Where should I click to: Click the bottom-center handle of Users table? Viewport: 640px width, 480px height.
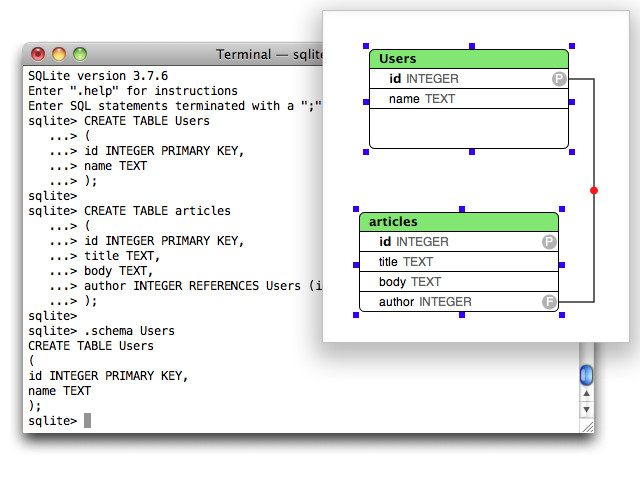tap(472, 152)
